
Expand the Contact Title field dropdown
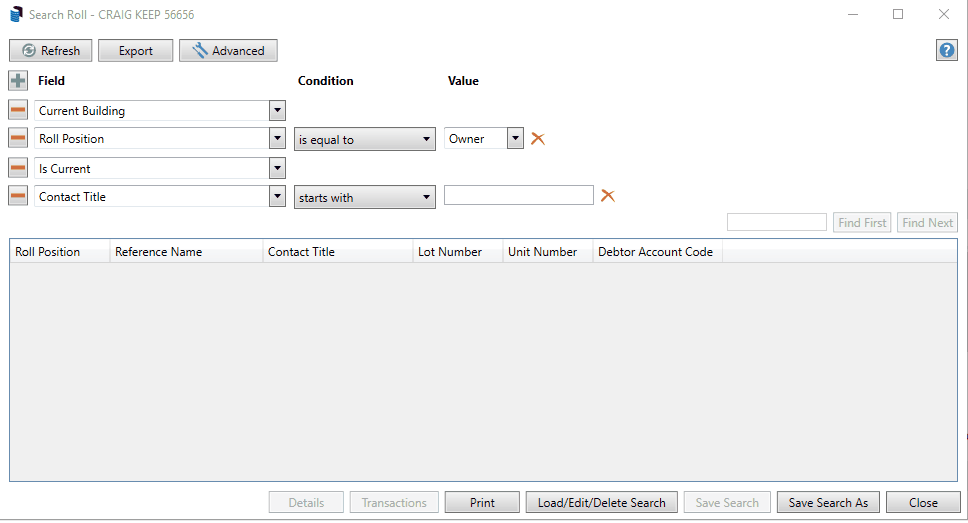coord(277,196)
